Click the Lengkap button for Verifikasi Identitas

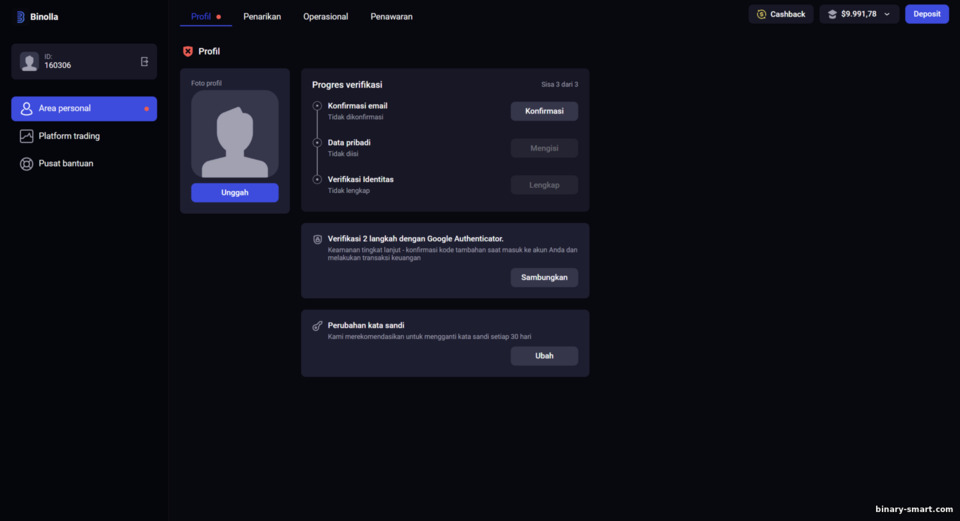pyautogui.click(x=544, y=185)
